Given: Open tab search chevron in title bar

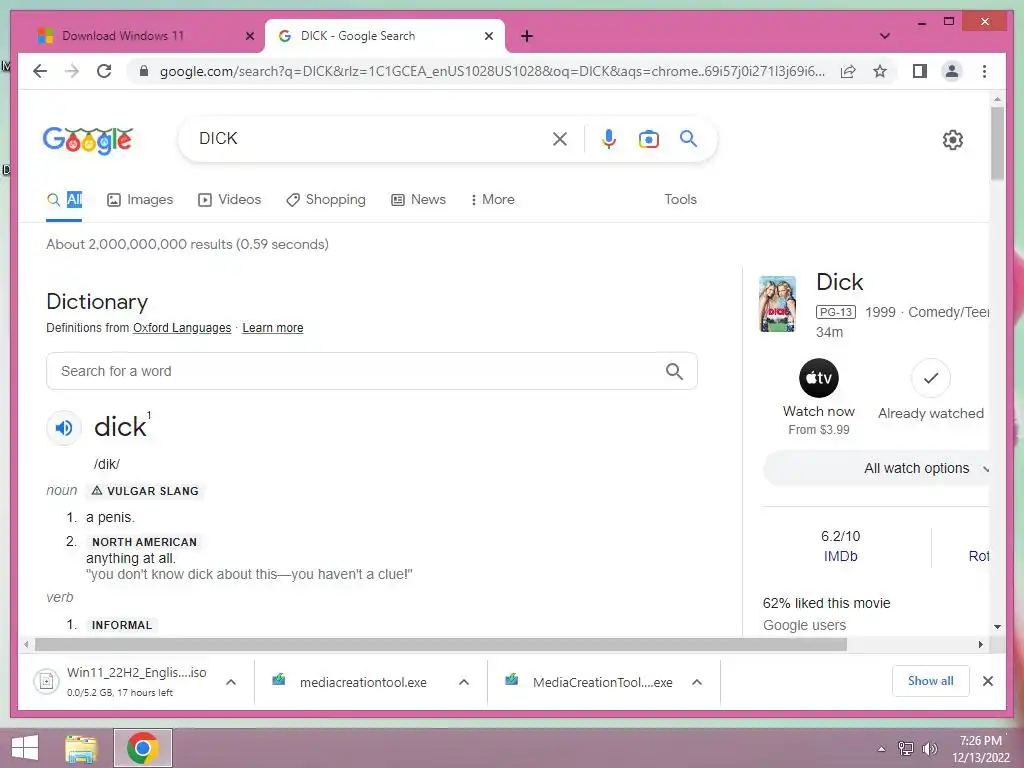Looking at the screenshot, I should (885, 36).
